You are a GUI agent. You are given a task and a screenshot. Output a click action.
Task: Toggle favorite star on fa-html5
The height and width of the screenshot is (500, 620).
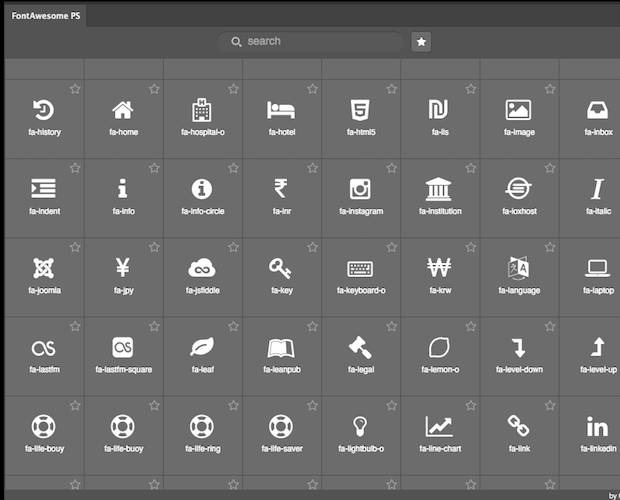391,89
